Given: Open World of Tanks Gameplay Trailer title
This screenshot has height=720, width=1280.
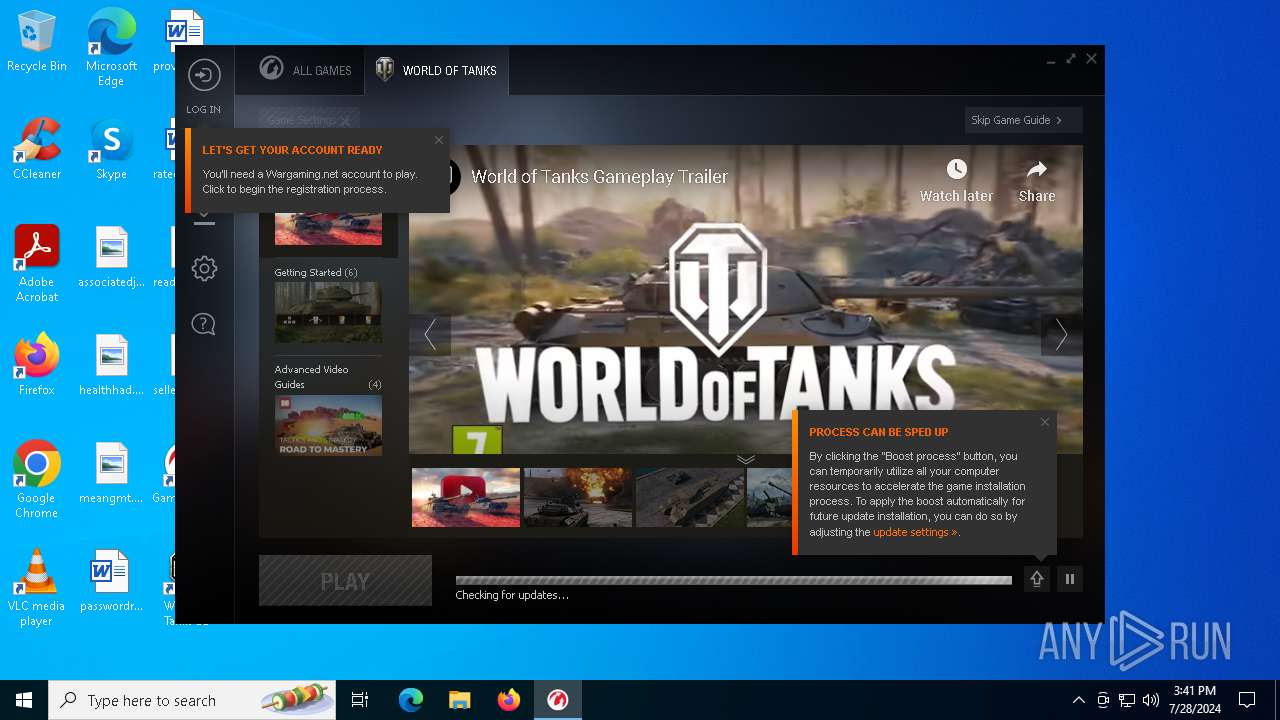Looking at the screenshot, I should [x=599, y=177].
